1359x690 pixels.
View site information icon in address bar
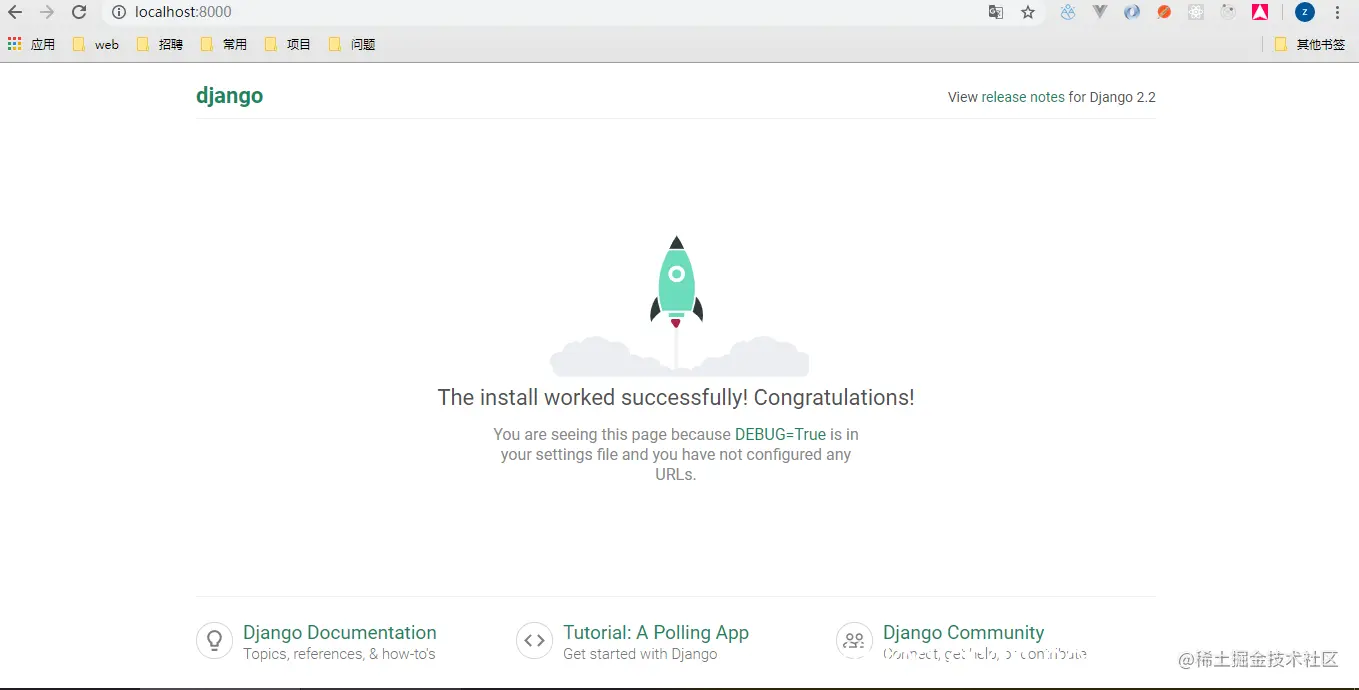119,12
